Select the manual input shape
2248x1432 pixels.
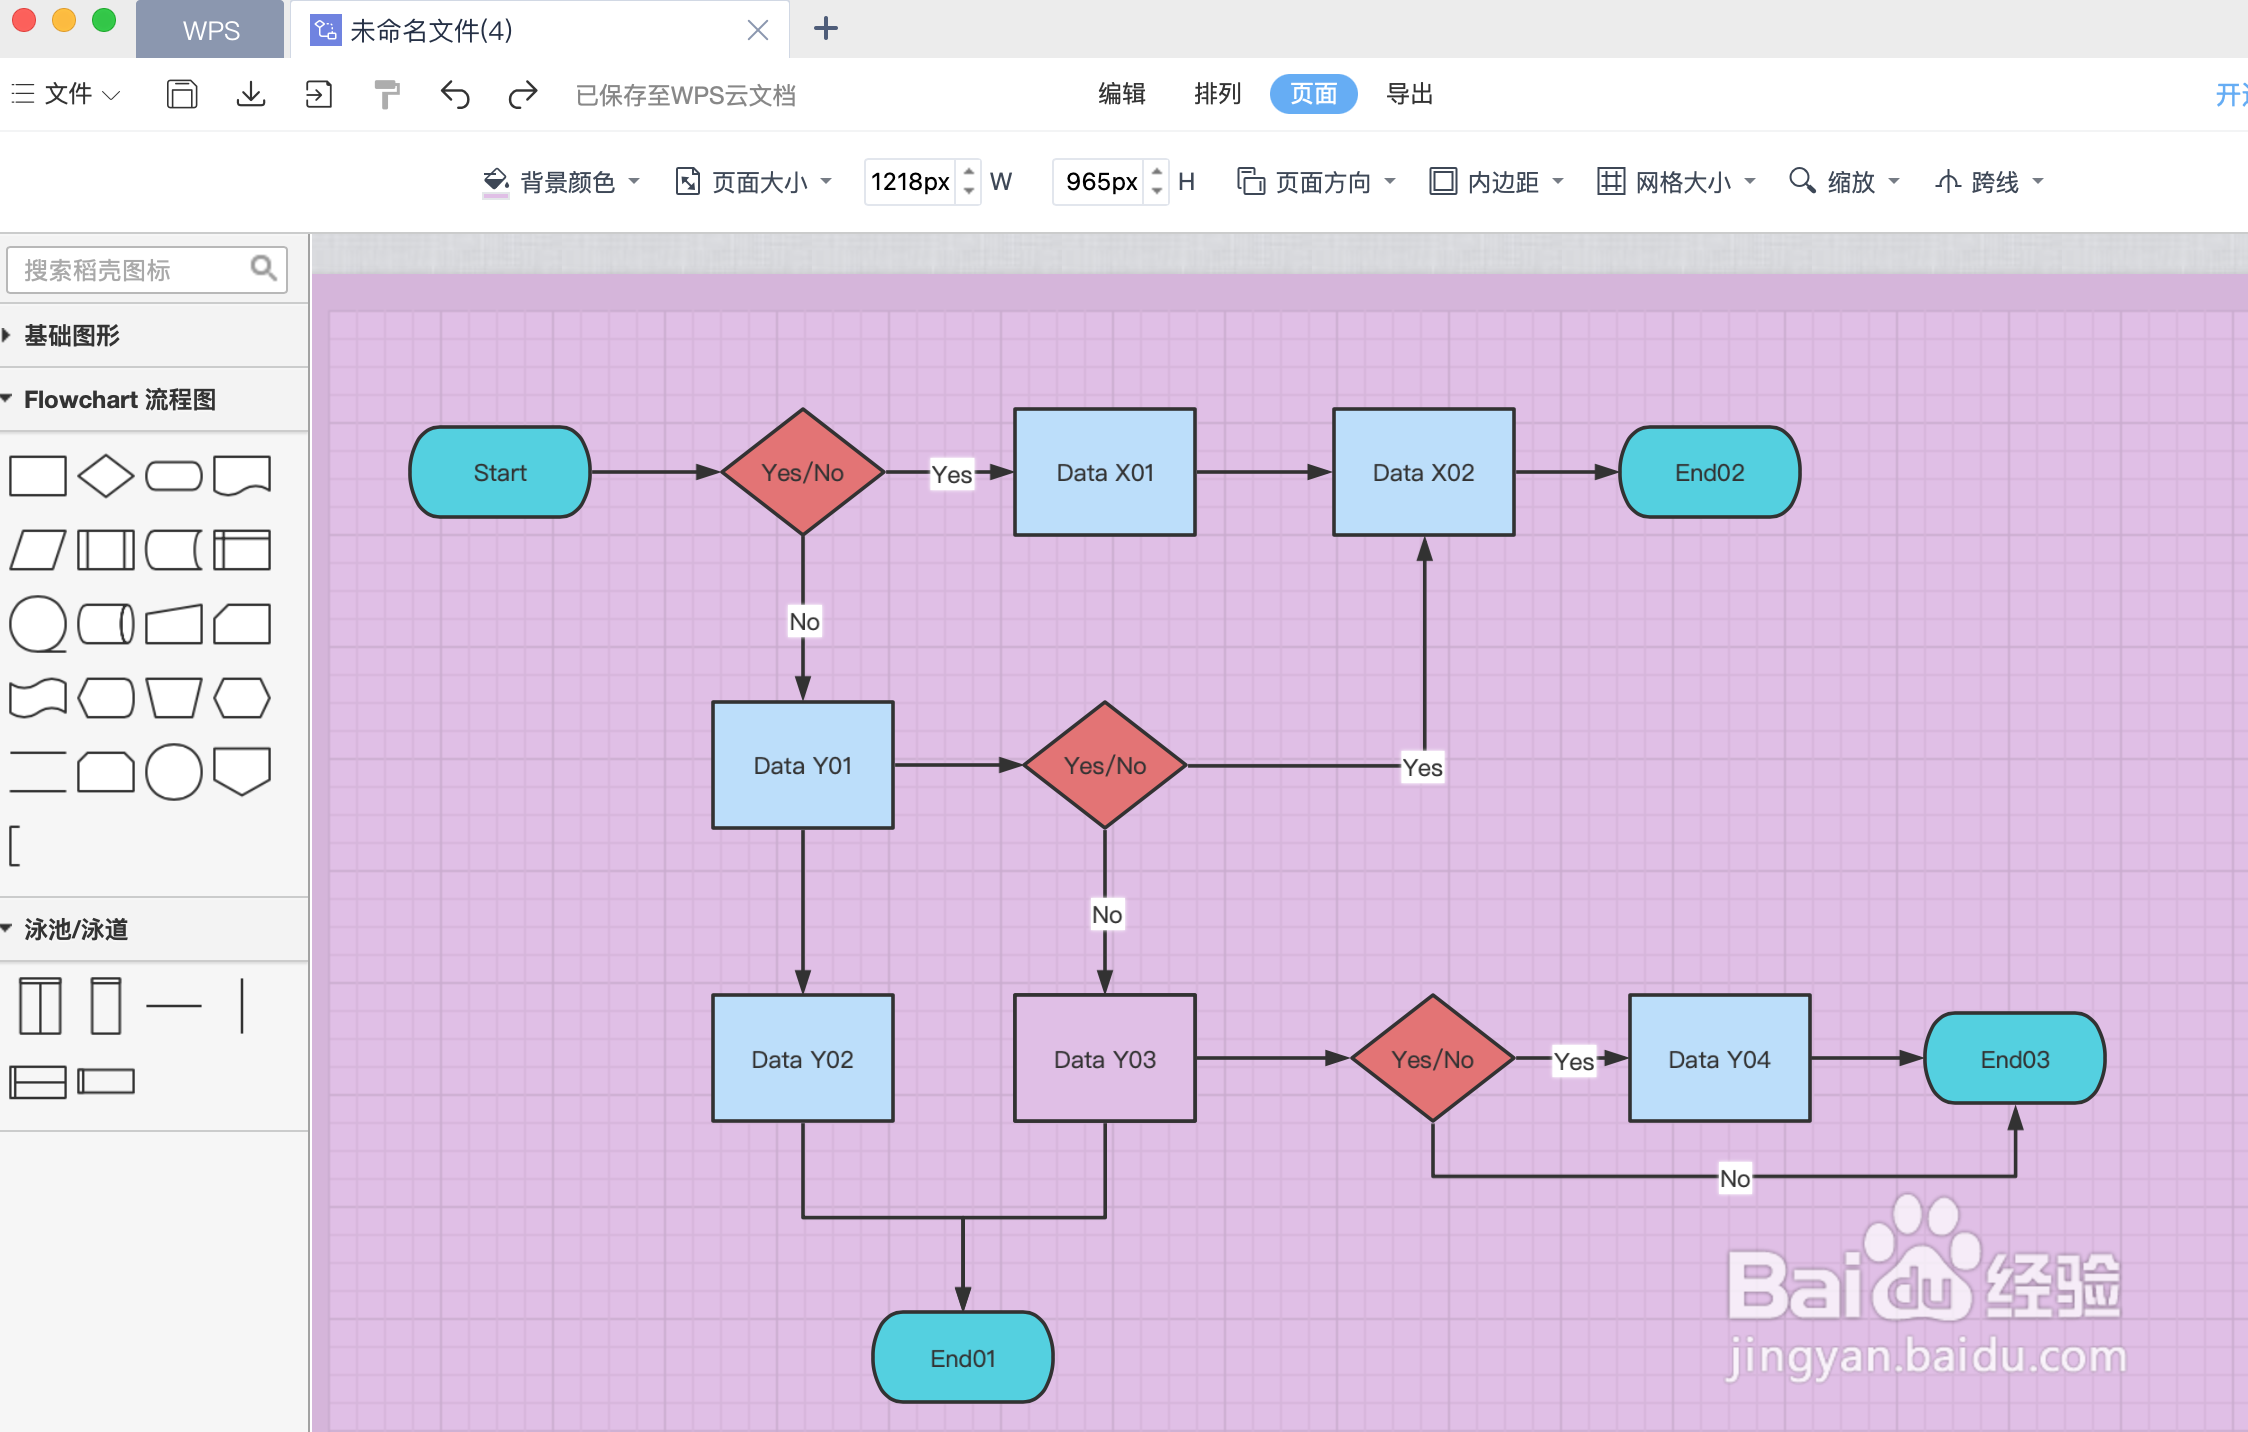tap(174, 624)
